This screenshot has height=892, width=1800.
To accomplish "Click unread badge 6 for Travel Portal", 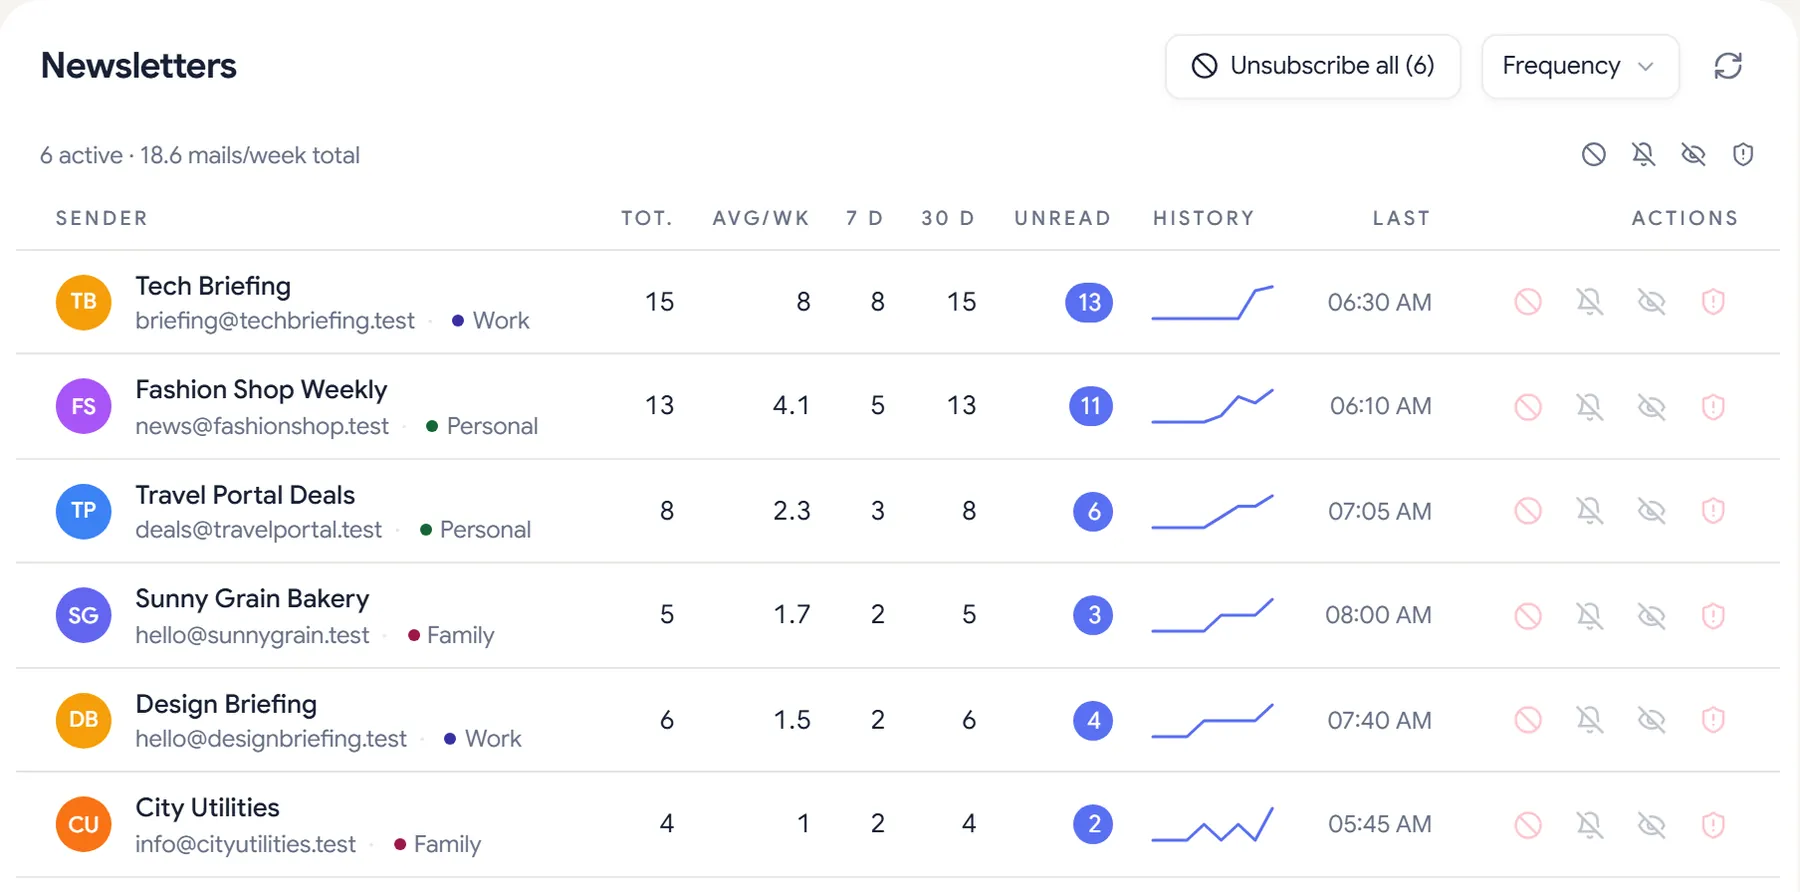I will pyautogui.click(x=1094, y=511).
